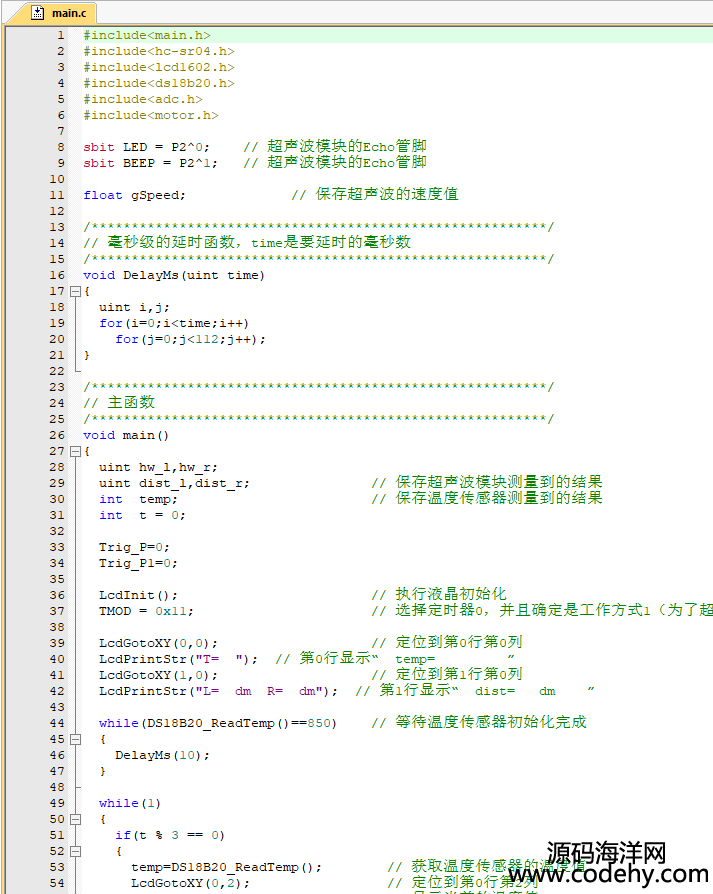Collapse the while block fold at line 45
Screen dimensions: 713x894
click(x=75, y=739)
